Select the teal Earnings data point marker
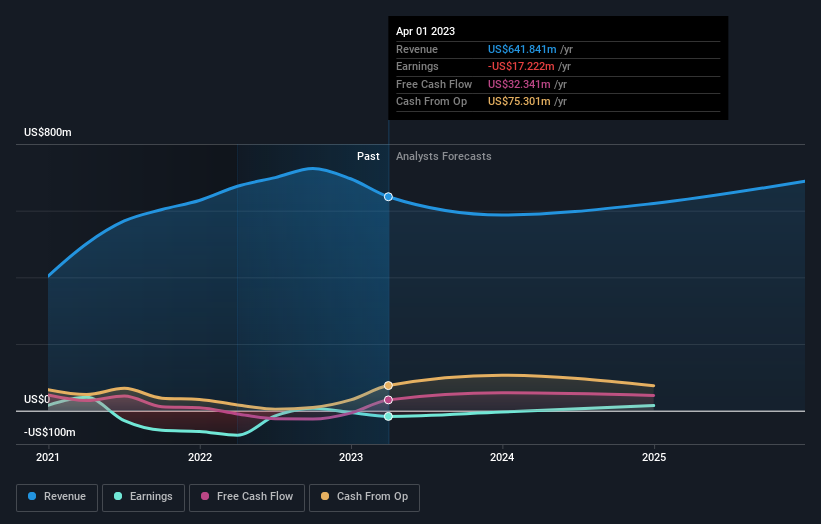 (x=388, y=416)
